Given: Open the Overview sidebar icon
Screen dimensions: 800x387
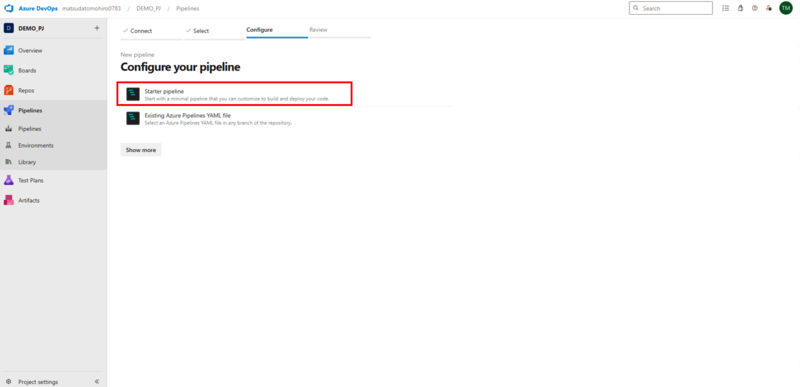Looking at the screenshot, I should point(9,50).
